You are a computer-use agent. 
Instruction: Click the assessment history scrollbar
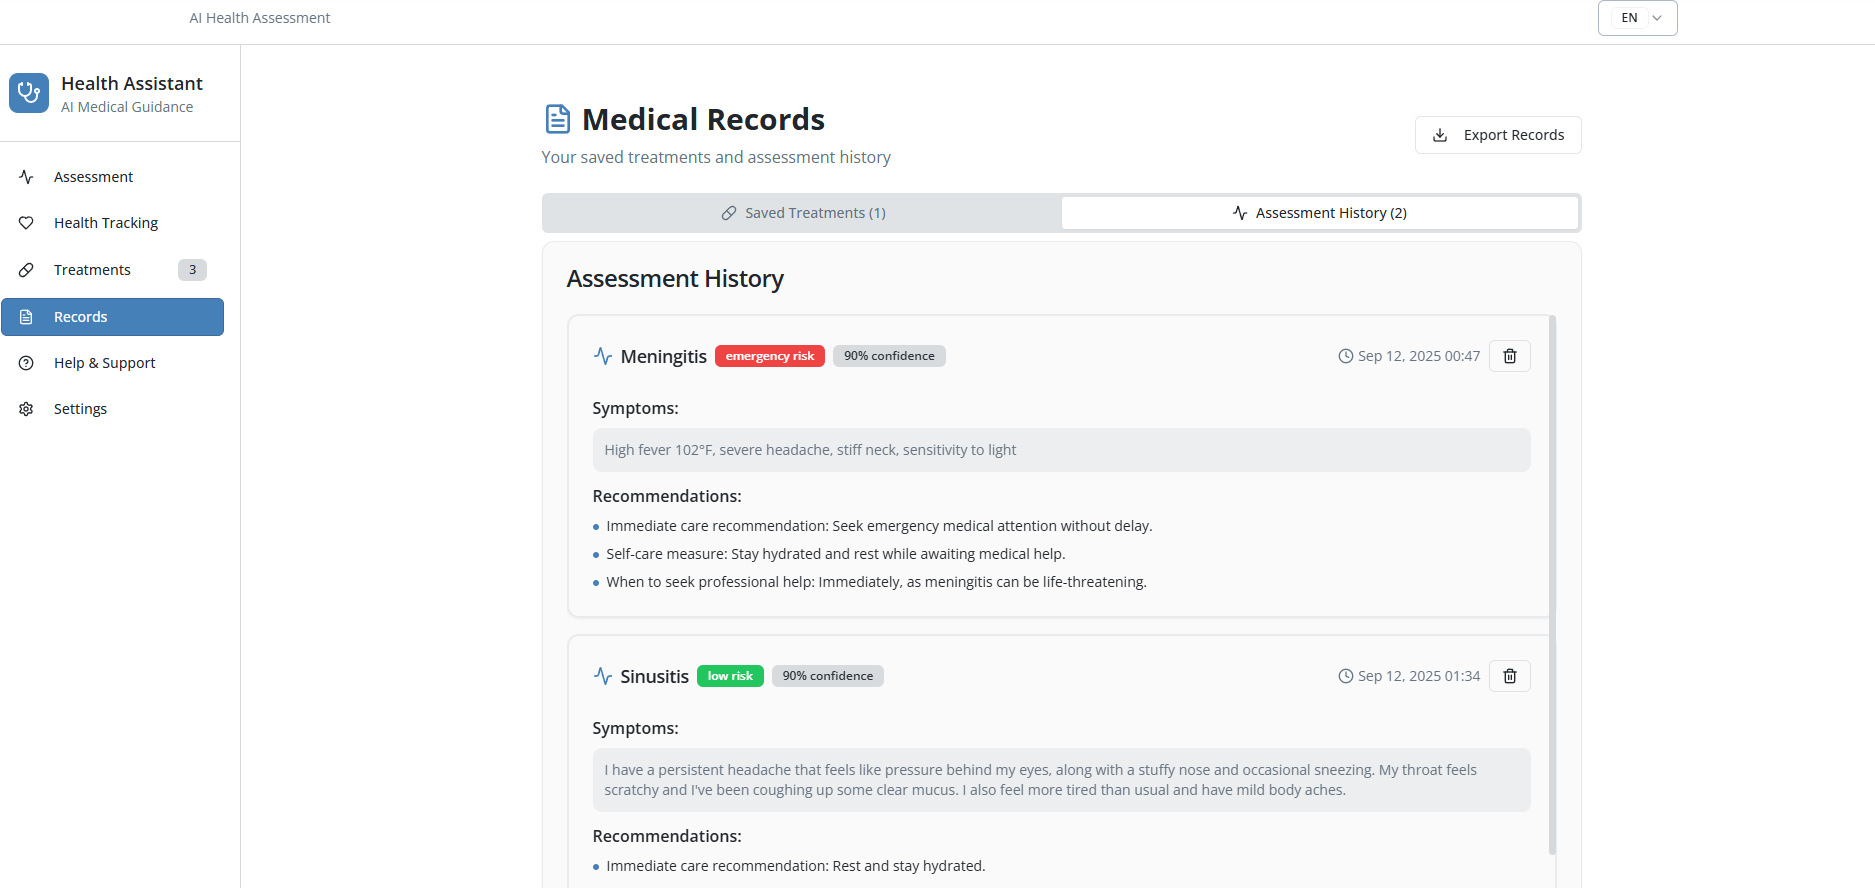(x=1552, y=585)
